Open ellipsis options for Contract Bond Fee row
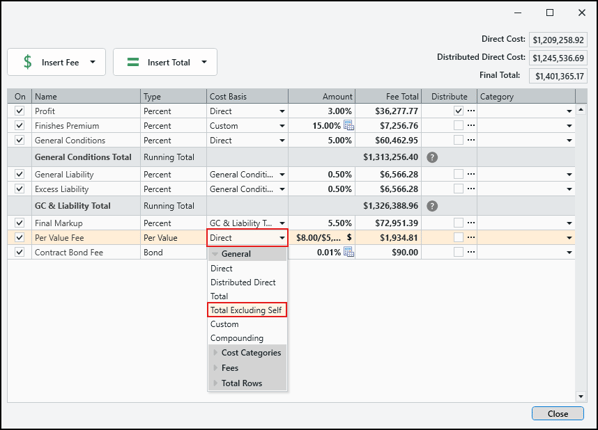The image size is (598, 430). [471, 252]
